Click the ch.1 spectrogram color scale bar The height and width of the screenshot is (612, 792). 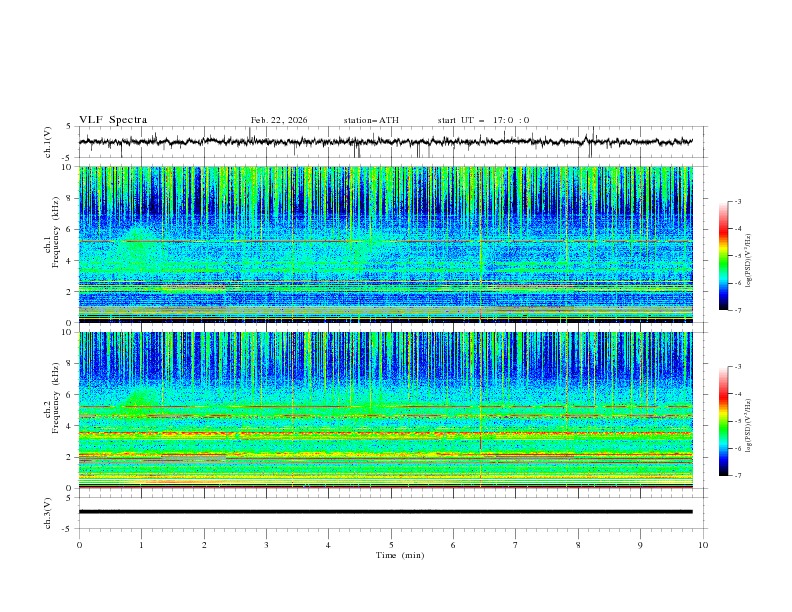point(723,256)
